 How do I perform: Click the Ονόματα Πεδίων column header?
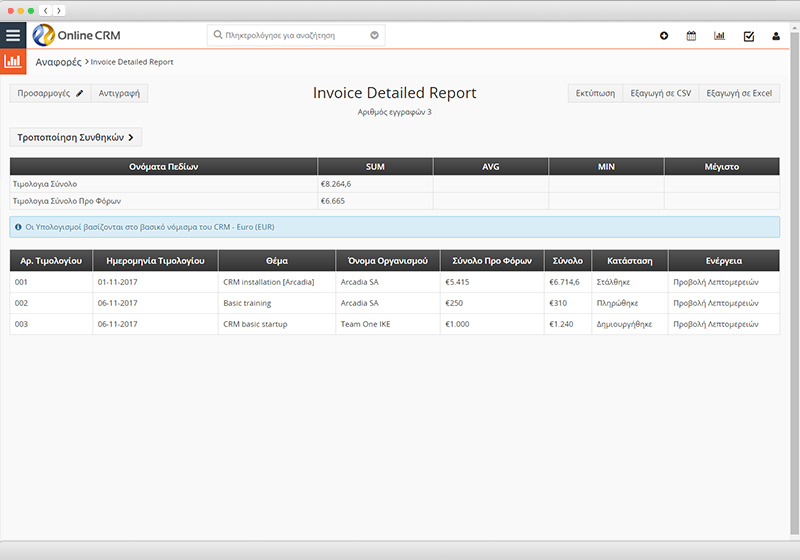[163, 167]
